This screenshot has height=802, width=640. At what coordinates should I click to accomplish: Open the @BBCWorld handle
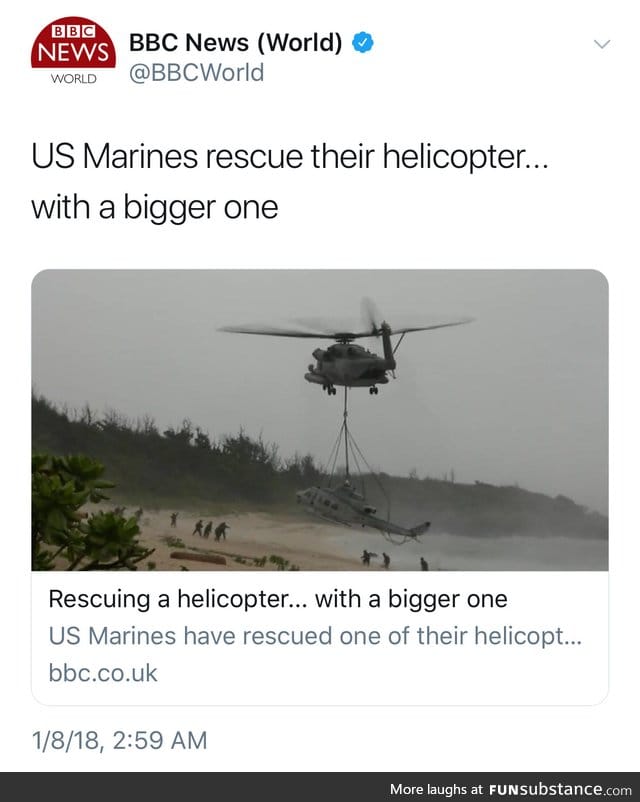[196, 73]
